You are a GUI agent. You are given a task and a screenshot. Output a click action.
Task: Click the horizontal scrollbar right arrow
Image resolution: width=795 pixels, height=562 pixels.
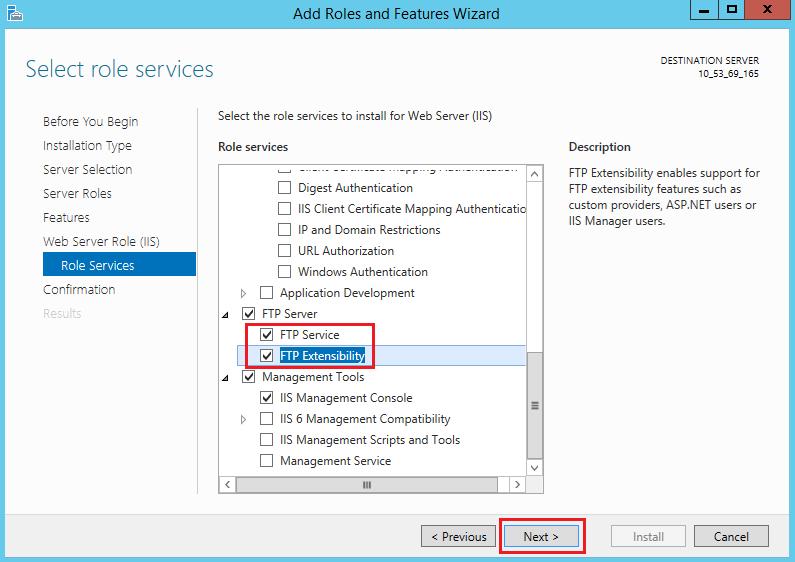pos(517,485)
